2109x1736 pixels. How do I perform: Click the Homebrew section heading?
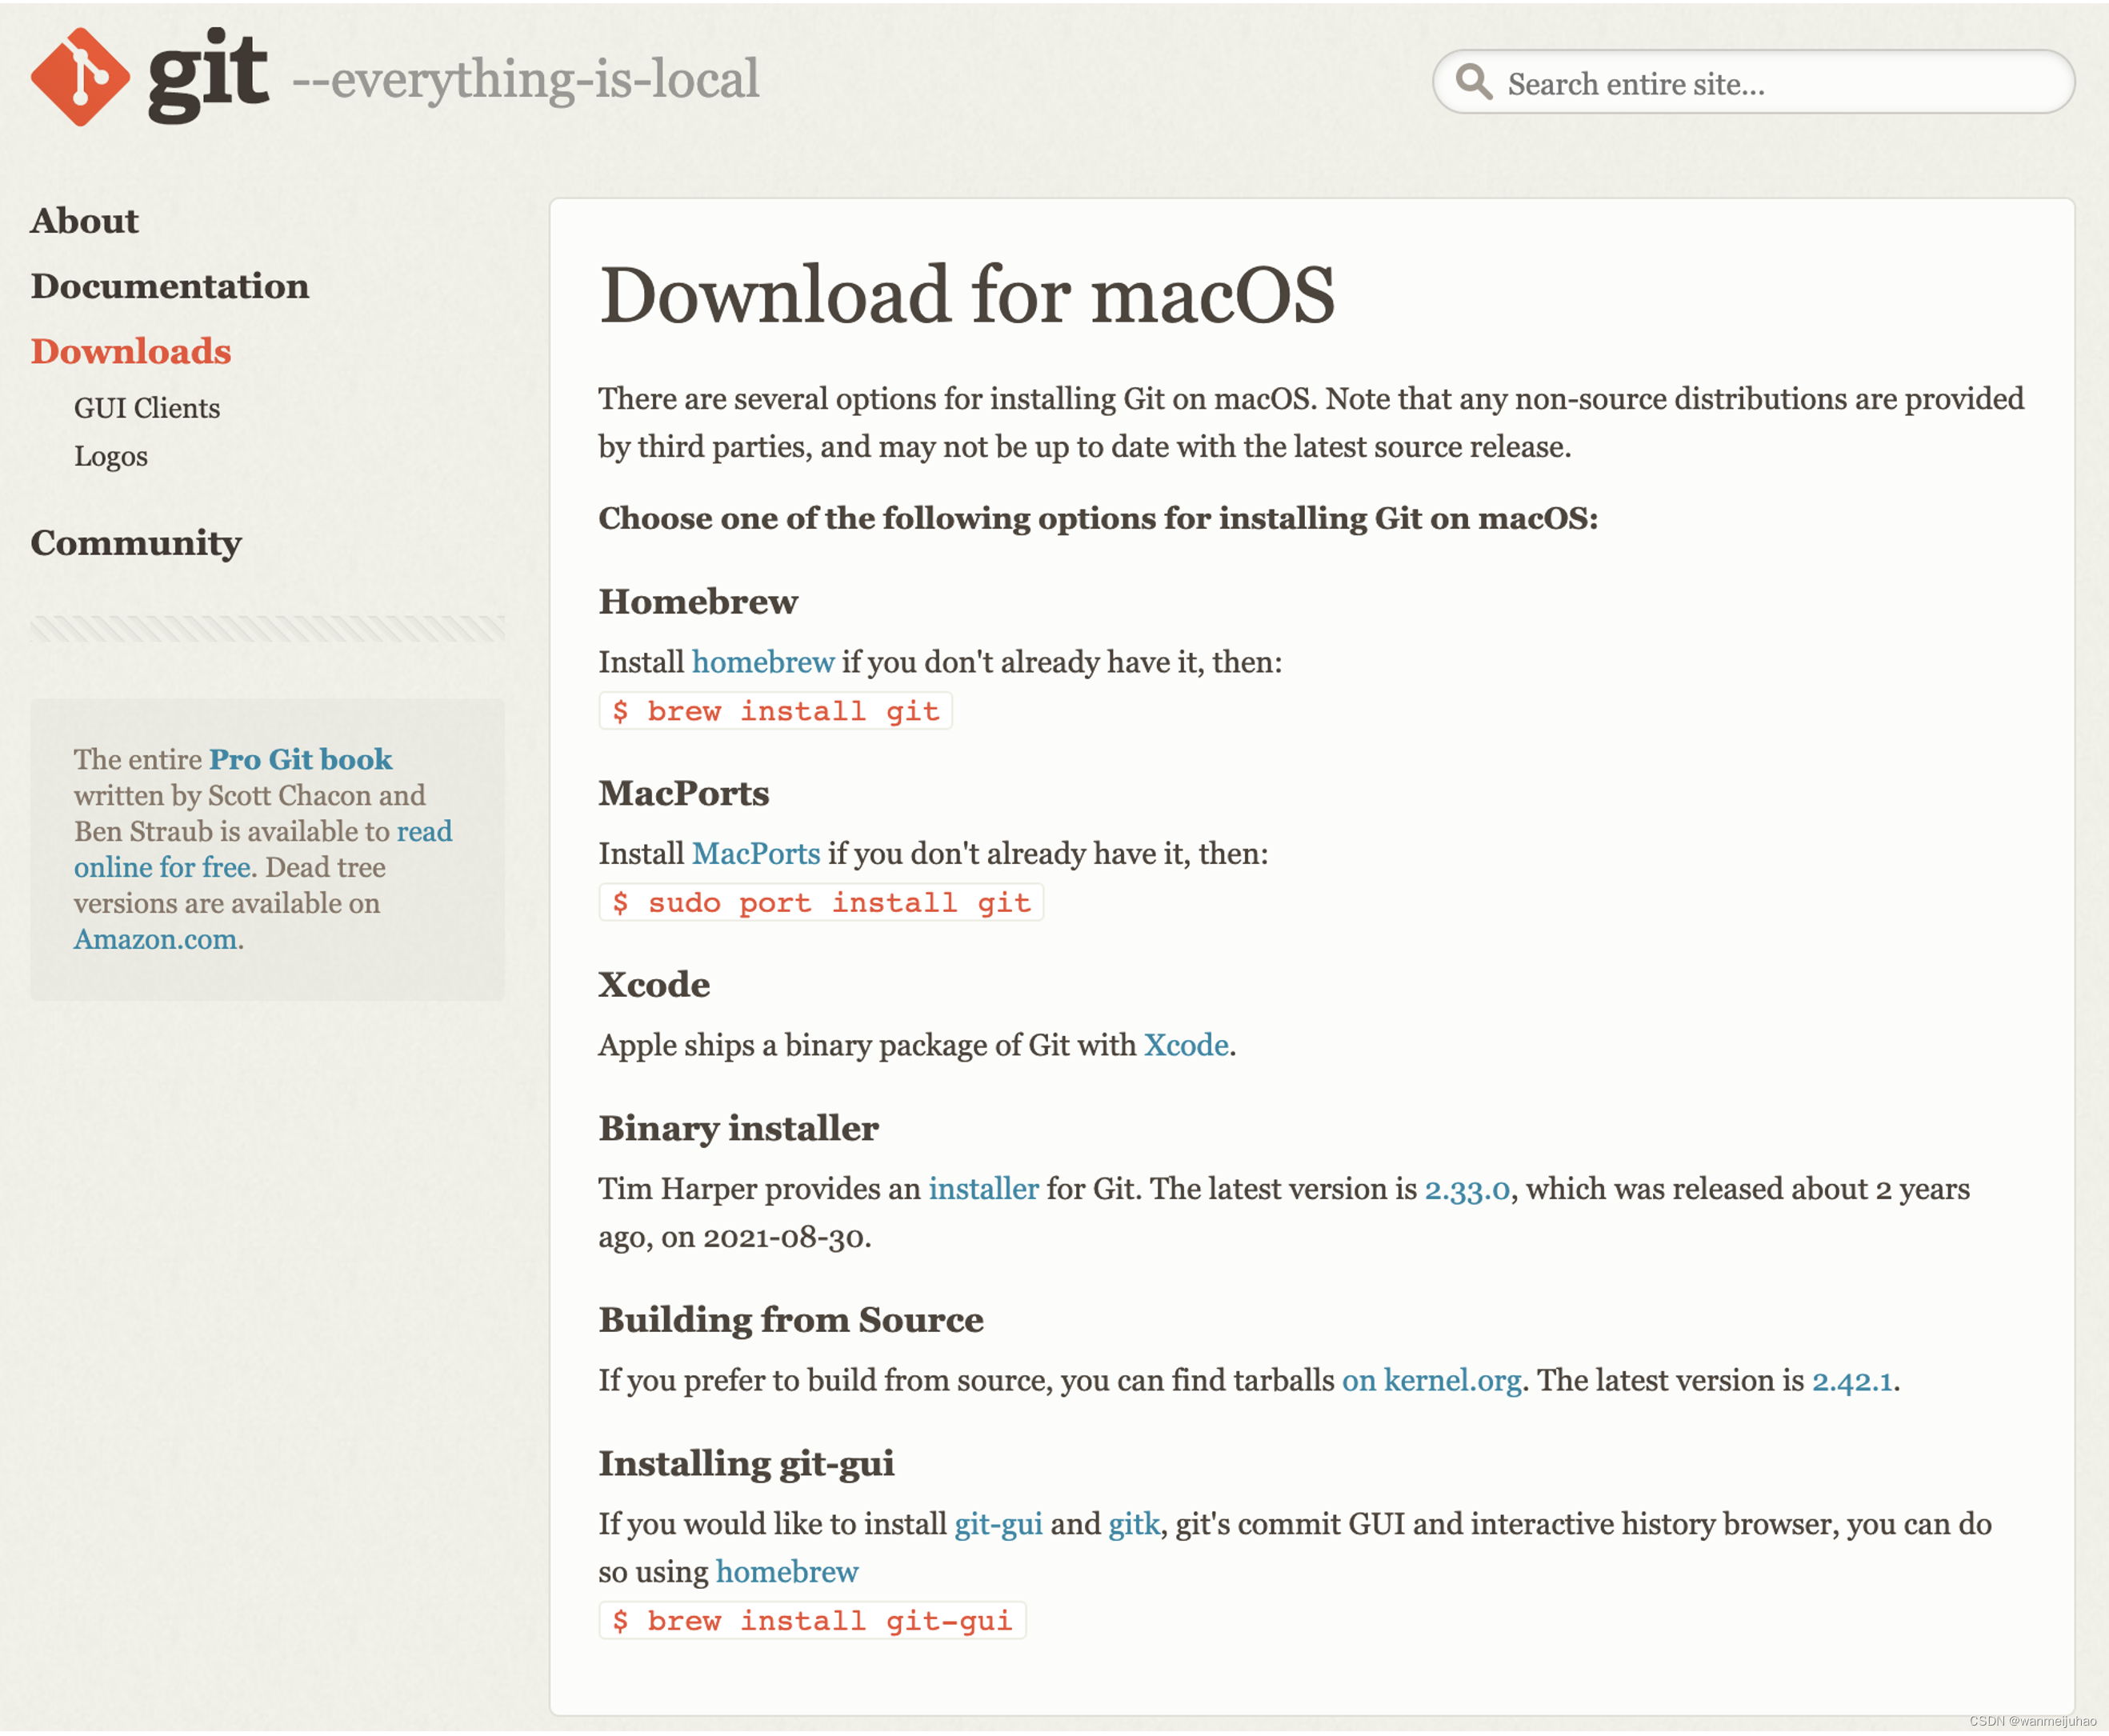pos(698,602)
